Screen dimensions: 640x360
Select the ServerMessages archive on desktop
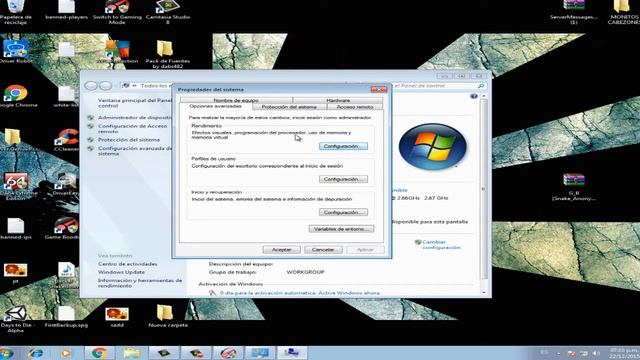coord(573,12)
